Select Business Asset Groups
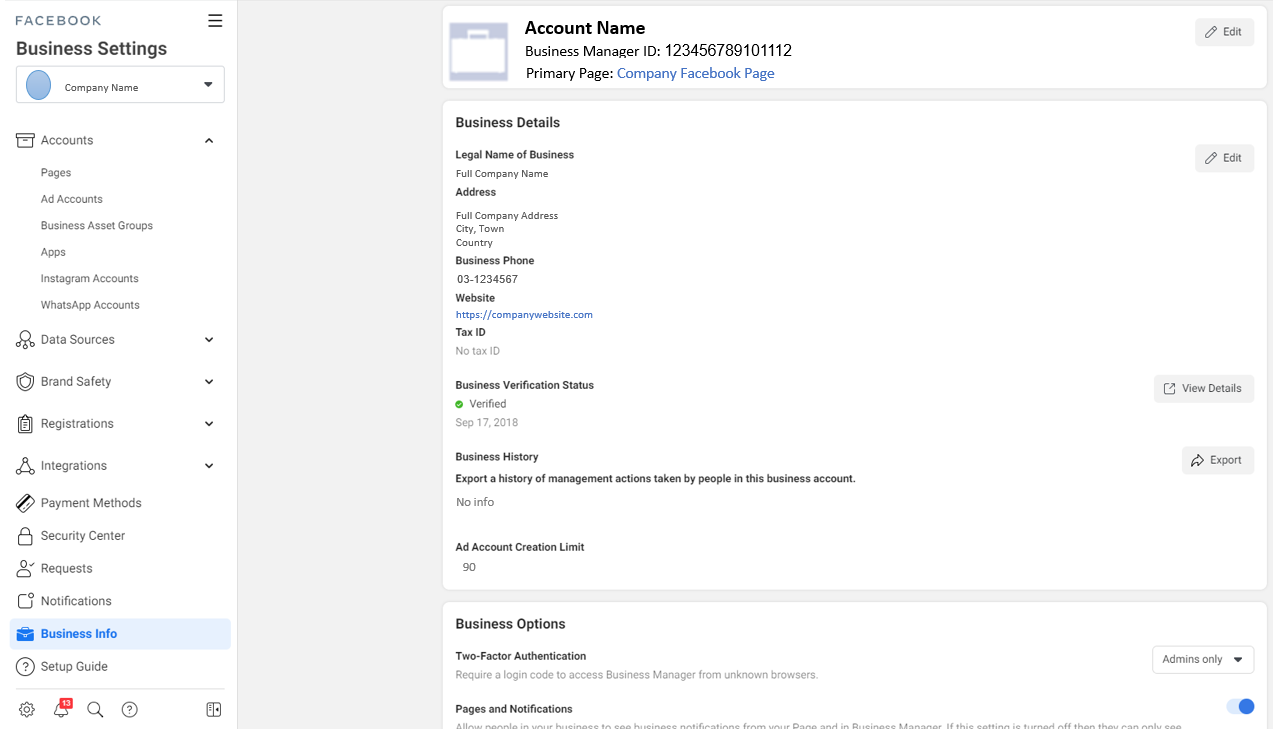This screenshot has height=743, width=1273. pyautogui.click(x=97, y=226)
